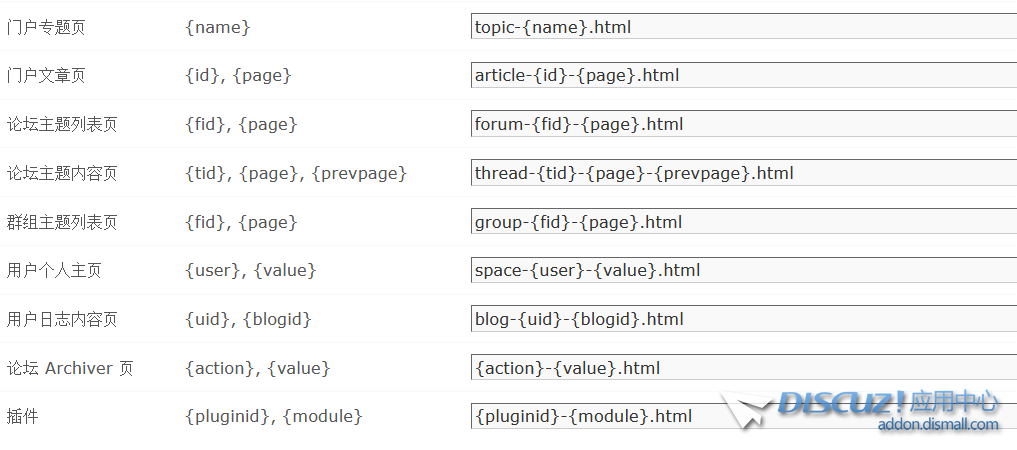Click the group-{fid}-{page}.html input field
This screenshot has width=1017, height=450.
(x=744, y=222)
